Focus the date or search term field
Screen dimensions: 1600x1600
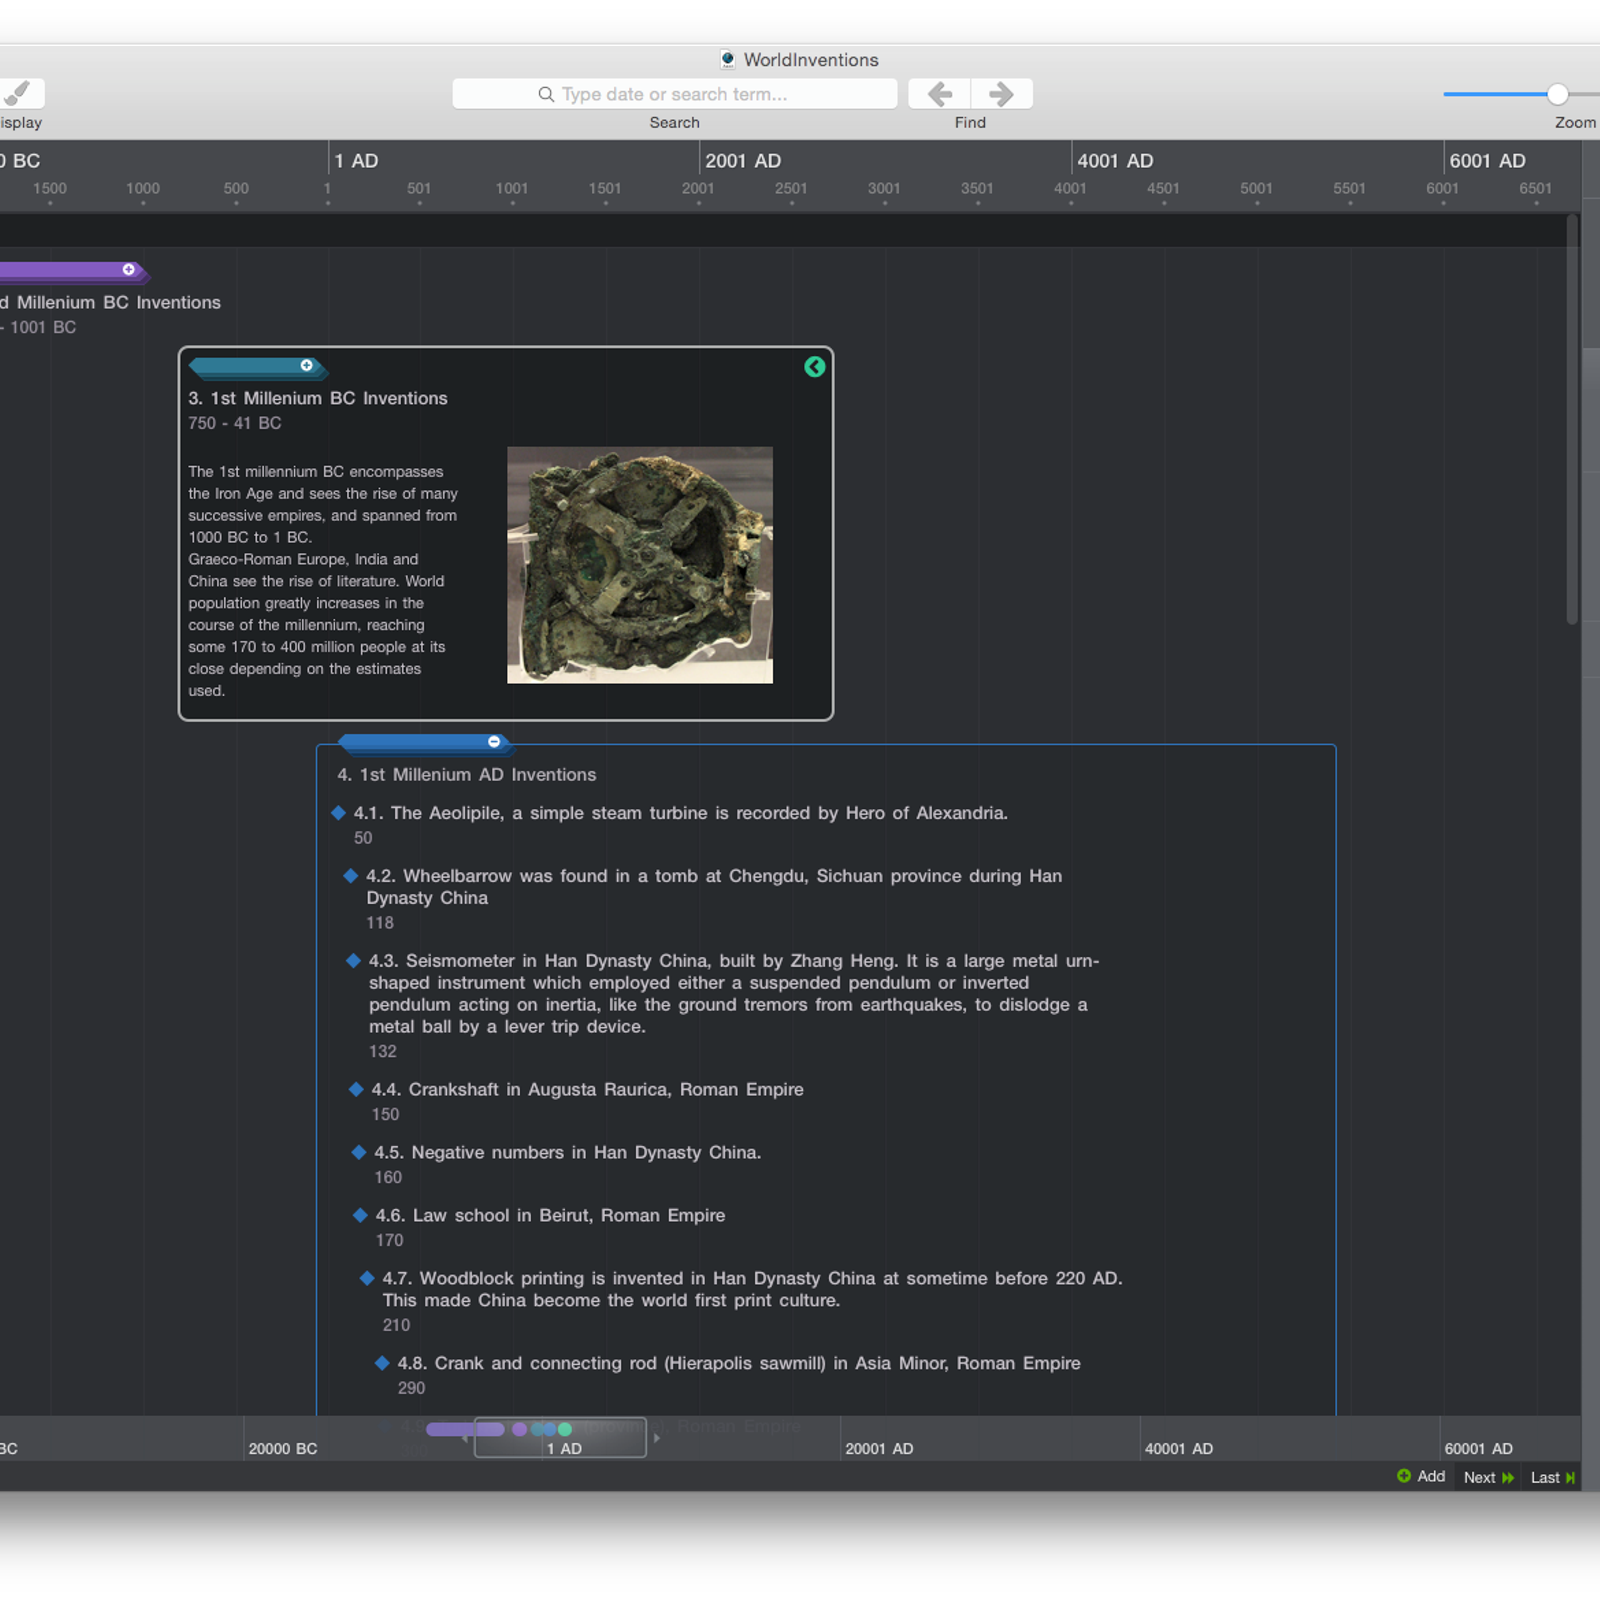(x=674, y=94)
